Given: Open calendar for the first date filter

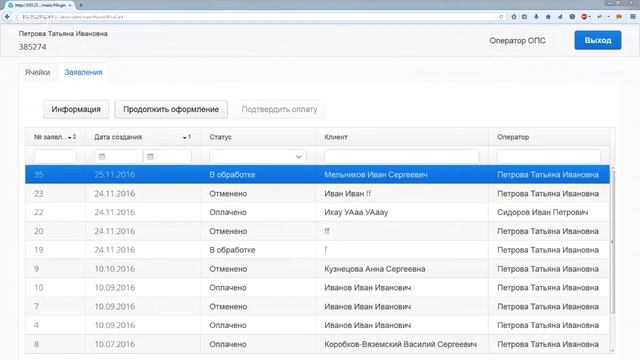Looking at the screenshot, I should click(x=102, y=156).
